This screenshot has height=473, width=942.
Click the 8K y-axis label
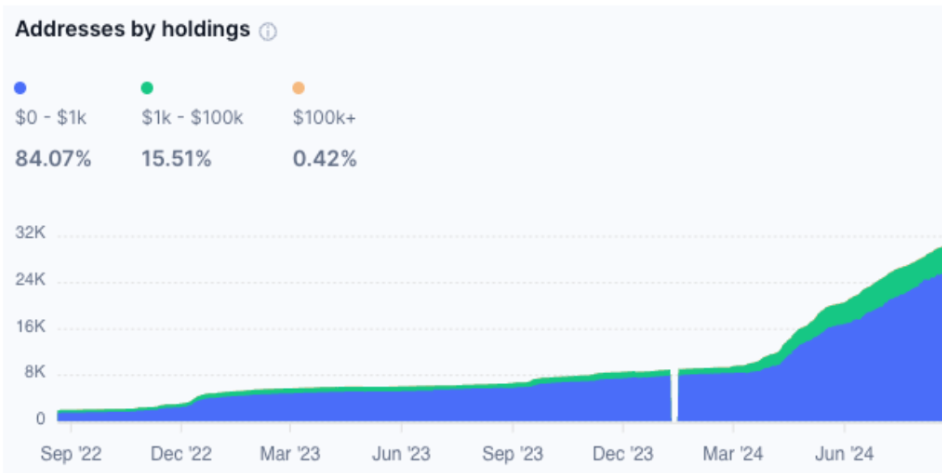coord(34,372)
